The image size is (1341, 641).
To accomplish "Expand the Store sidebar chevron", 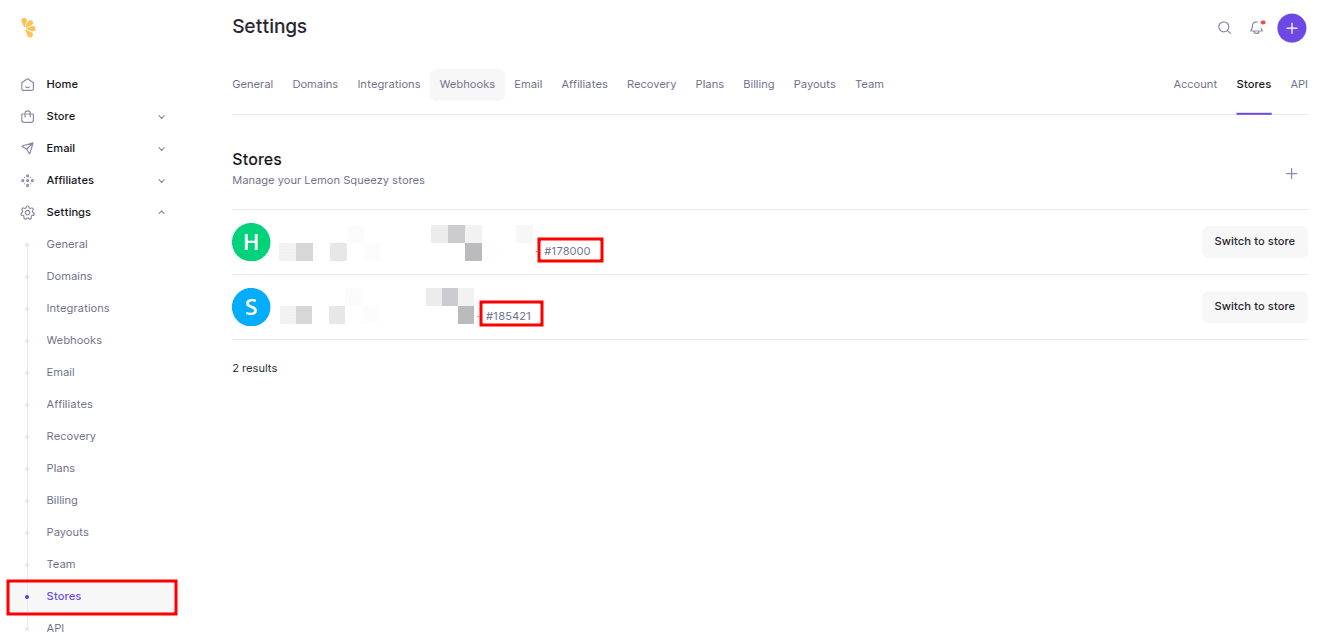I will [x=162, y=117].
